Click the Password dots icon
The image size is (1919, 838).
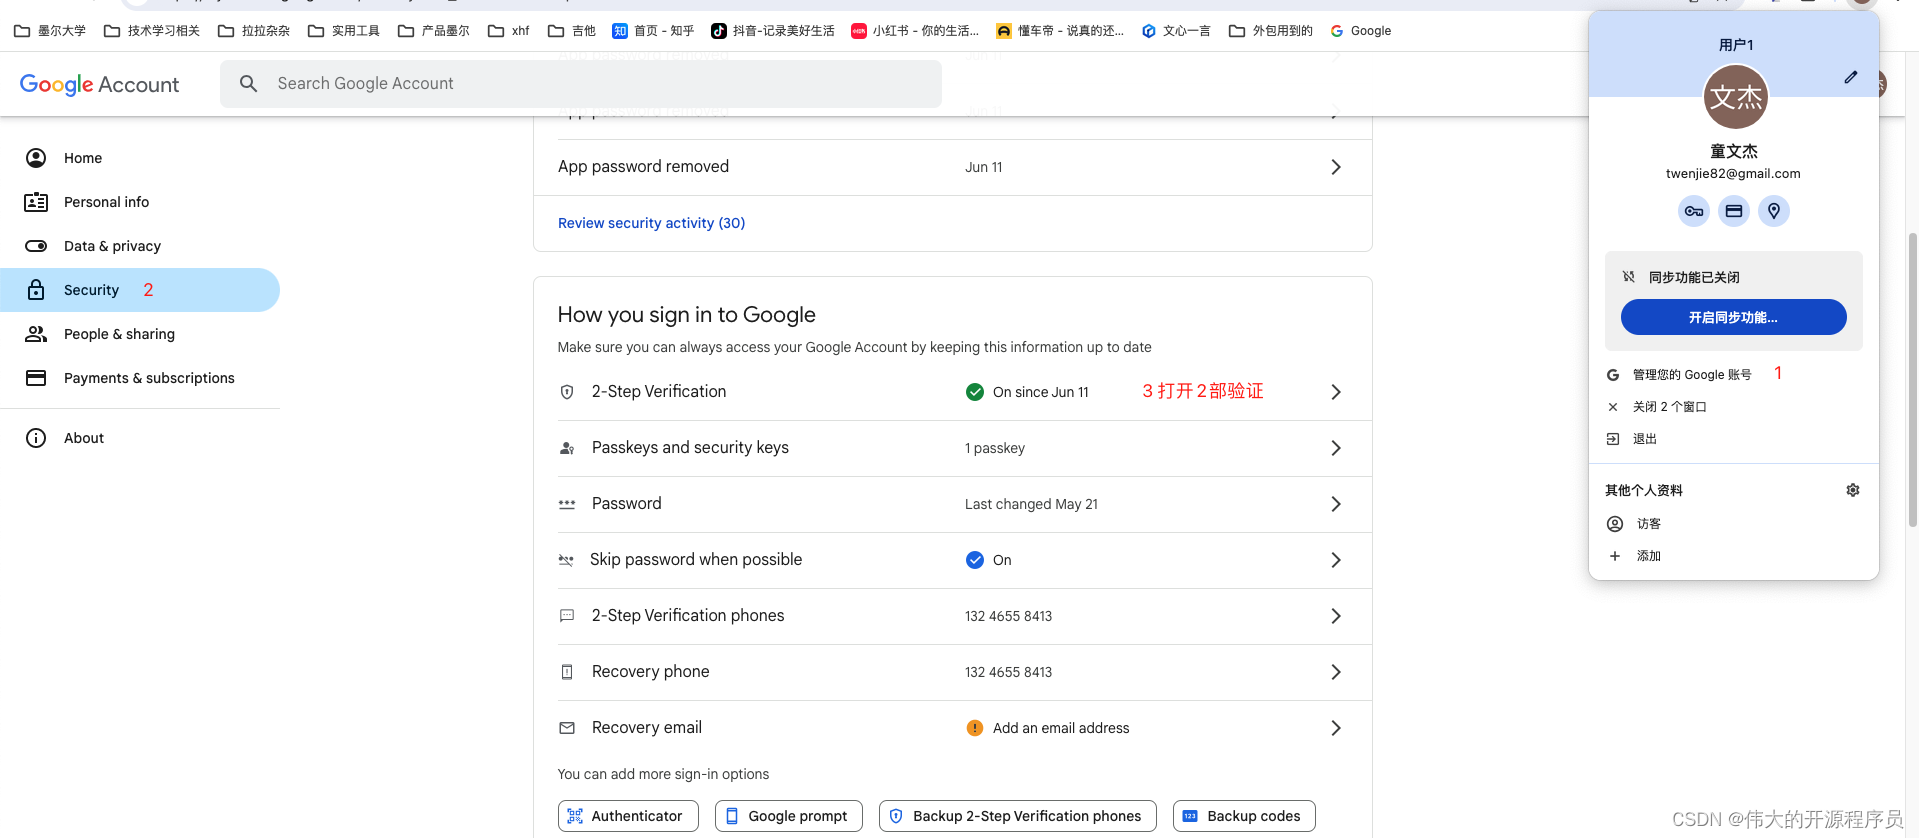567,504
